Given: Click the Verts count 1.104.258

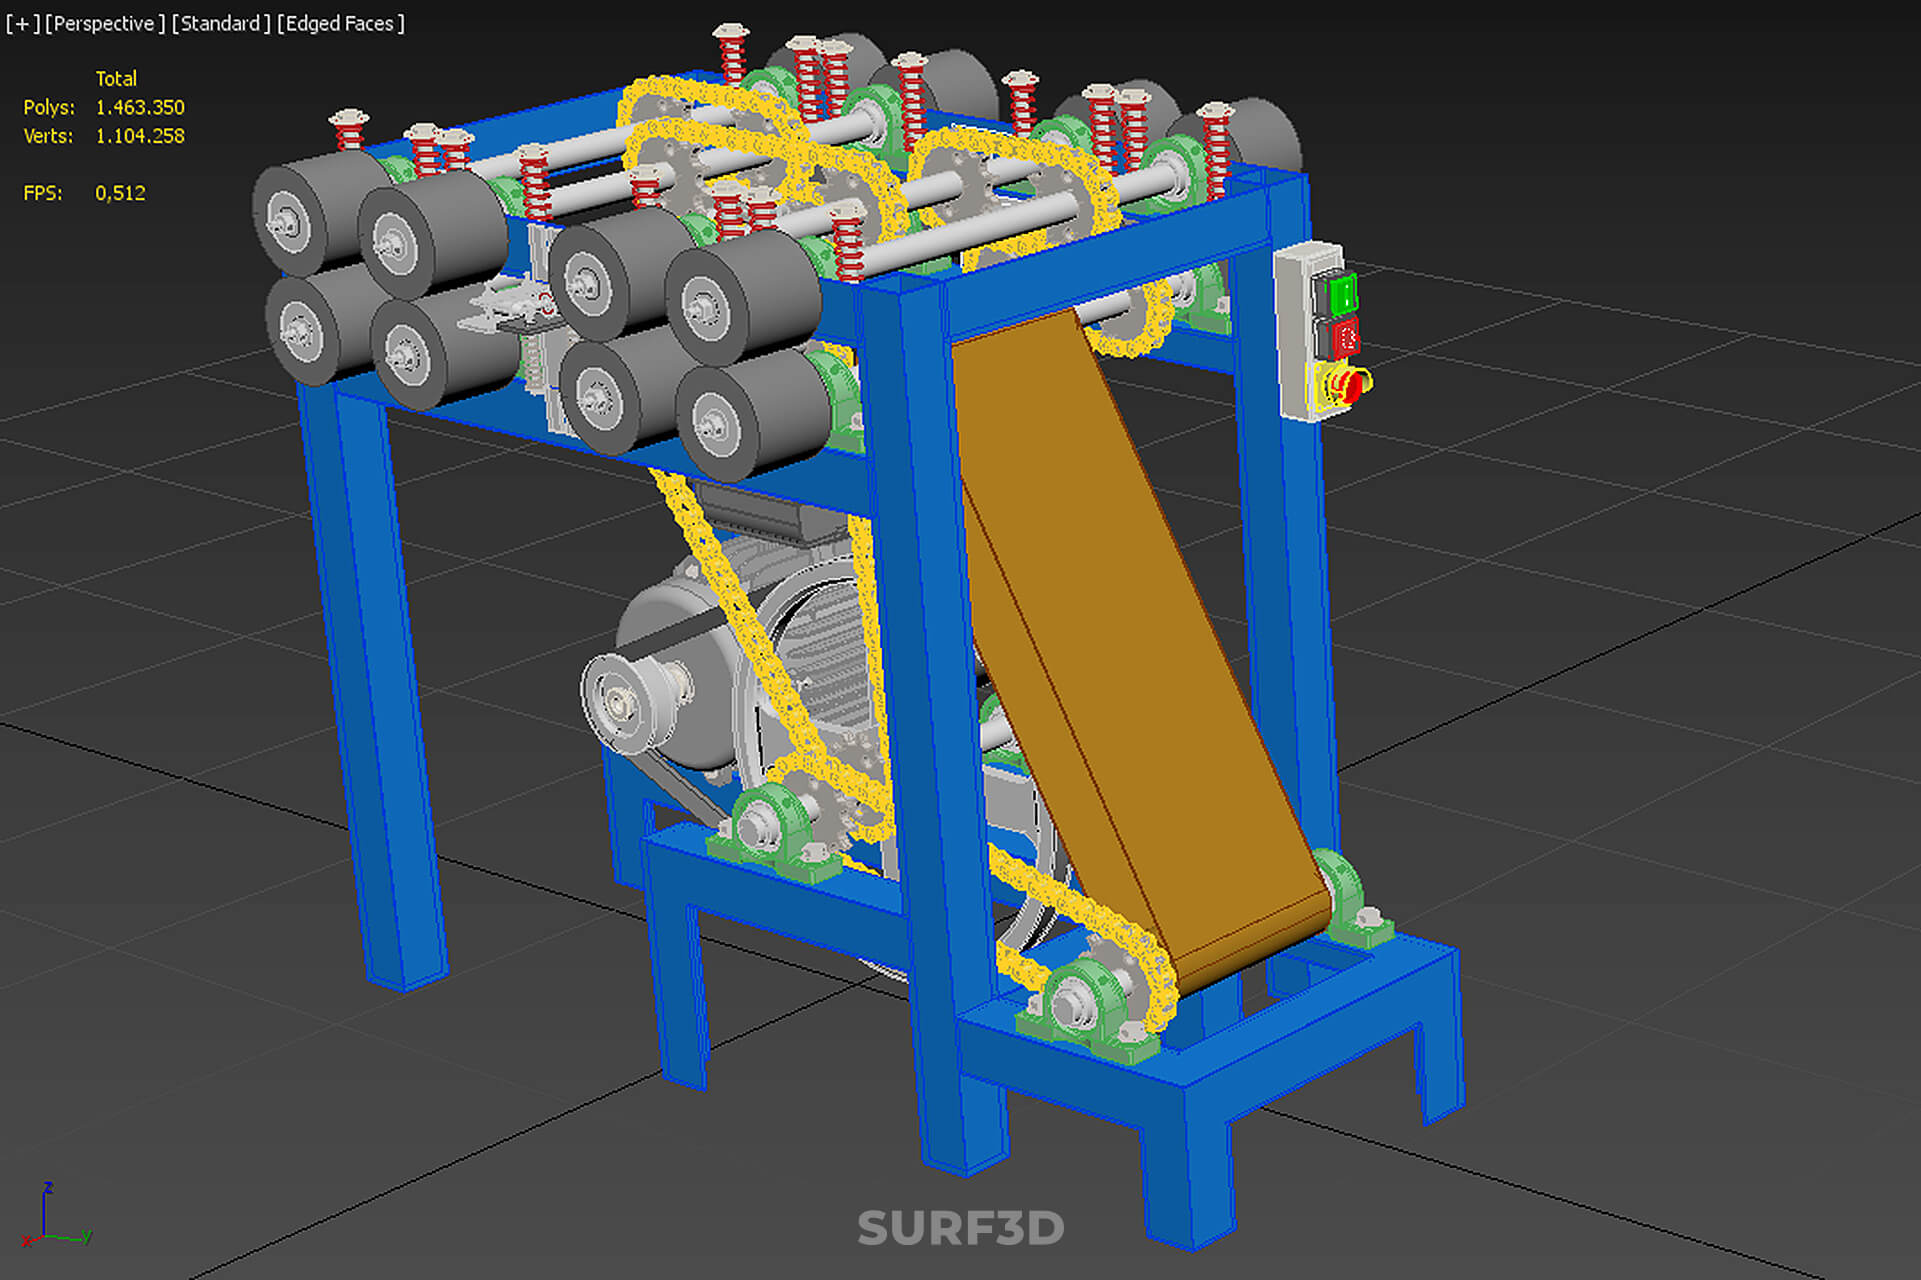Looking at the screenshot, I should pos(140,136).
